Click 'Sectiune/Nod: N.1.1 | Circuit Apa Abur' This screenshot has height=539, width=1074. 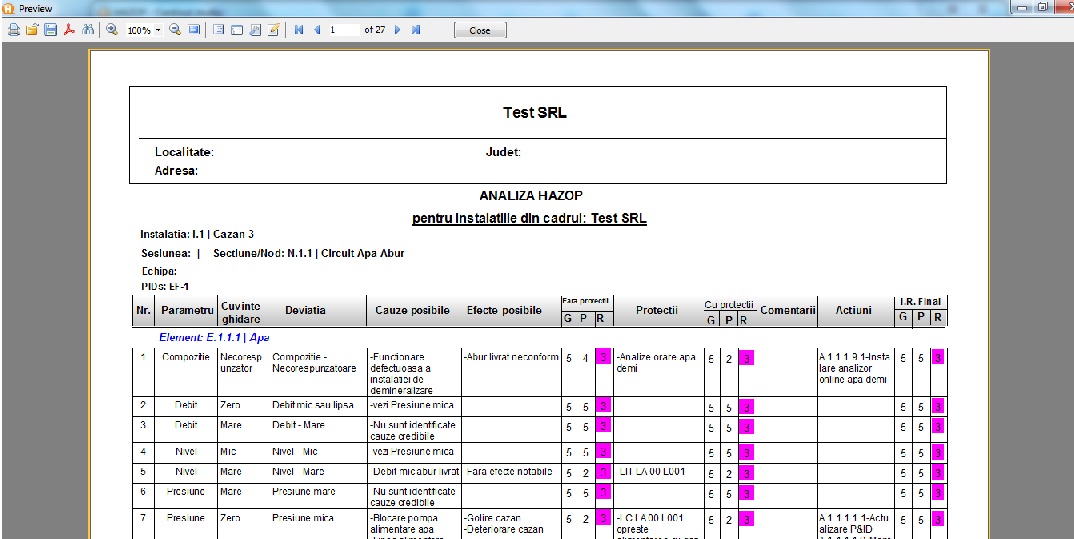click(309, 253)
